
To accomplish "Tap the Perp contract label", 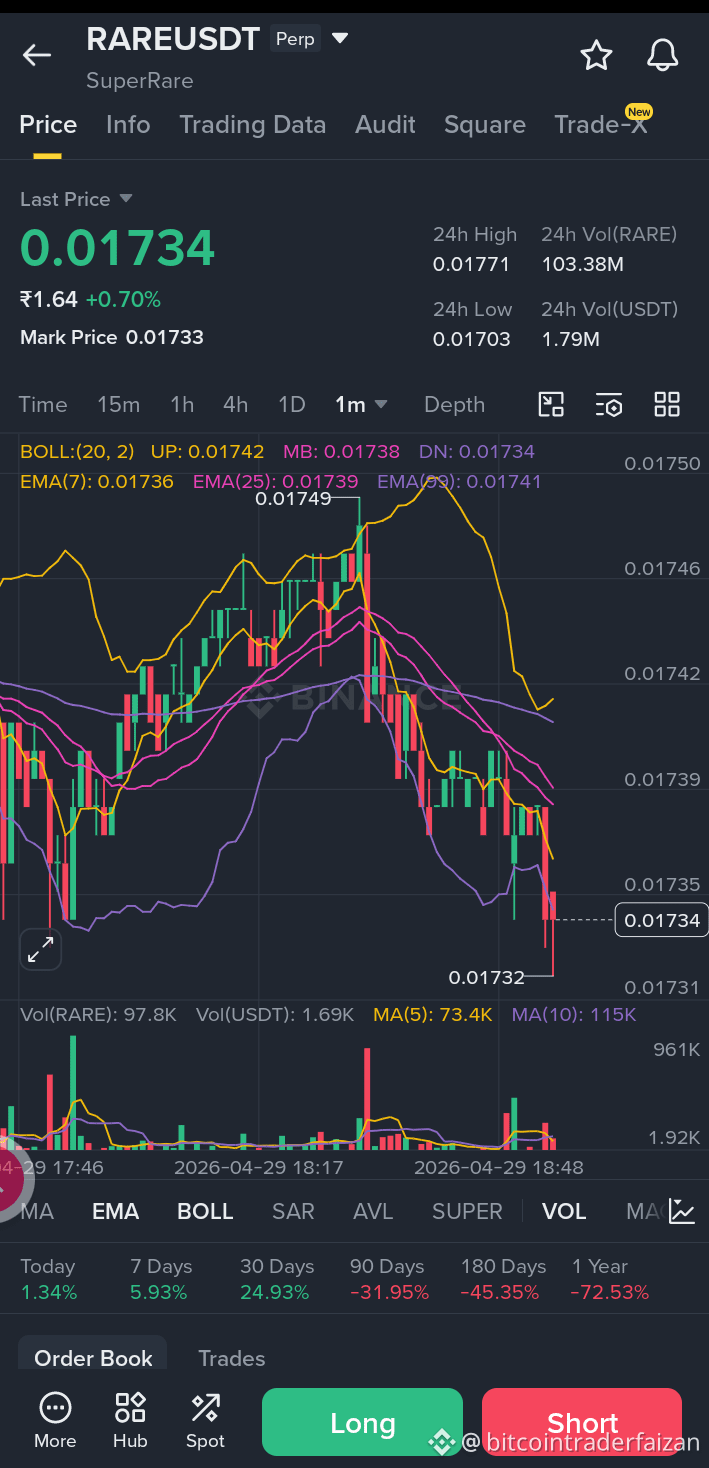I will pos(295,39).
